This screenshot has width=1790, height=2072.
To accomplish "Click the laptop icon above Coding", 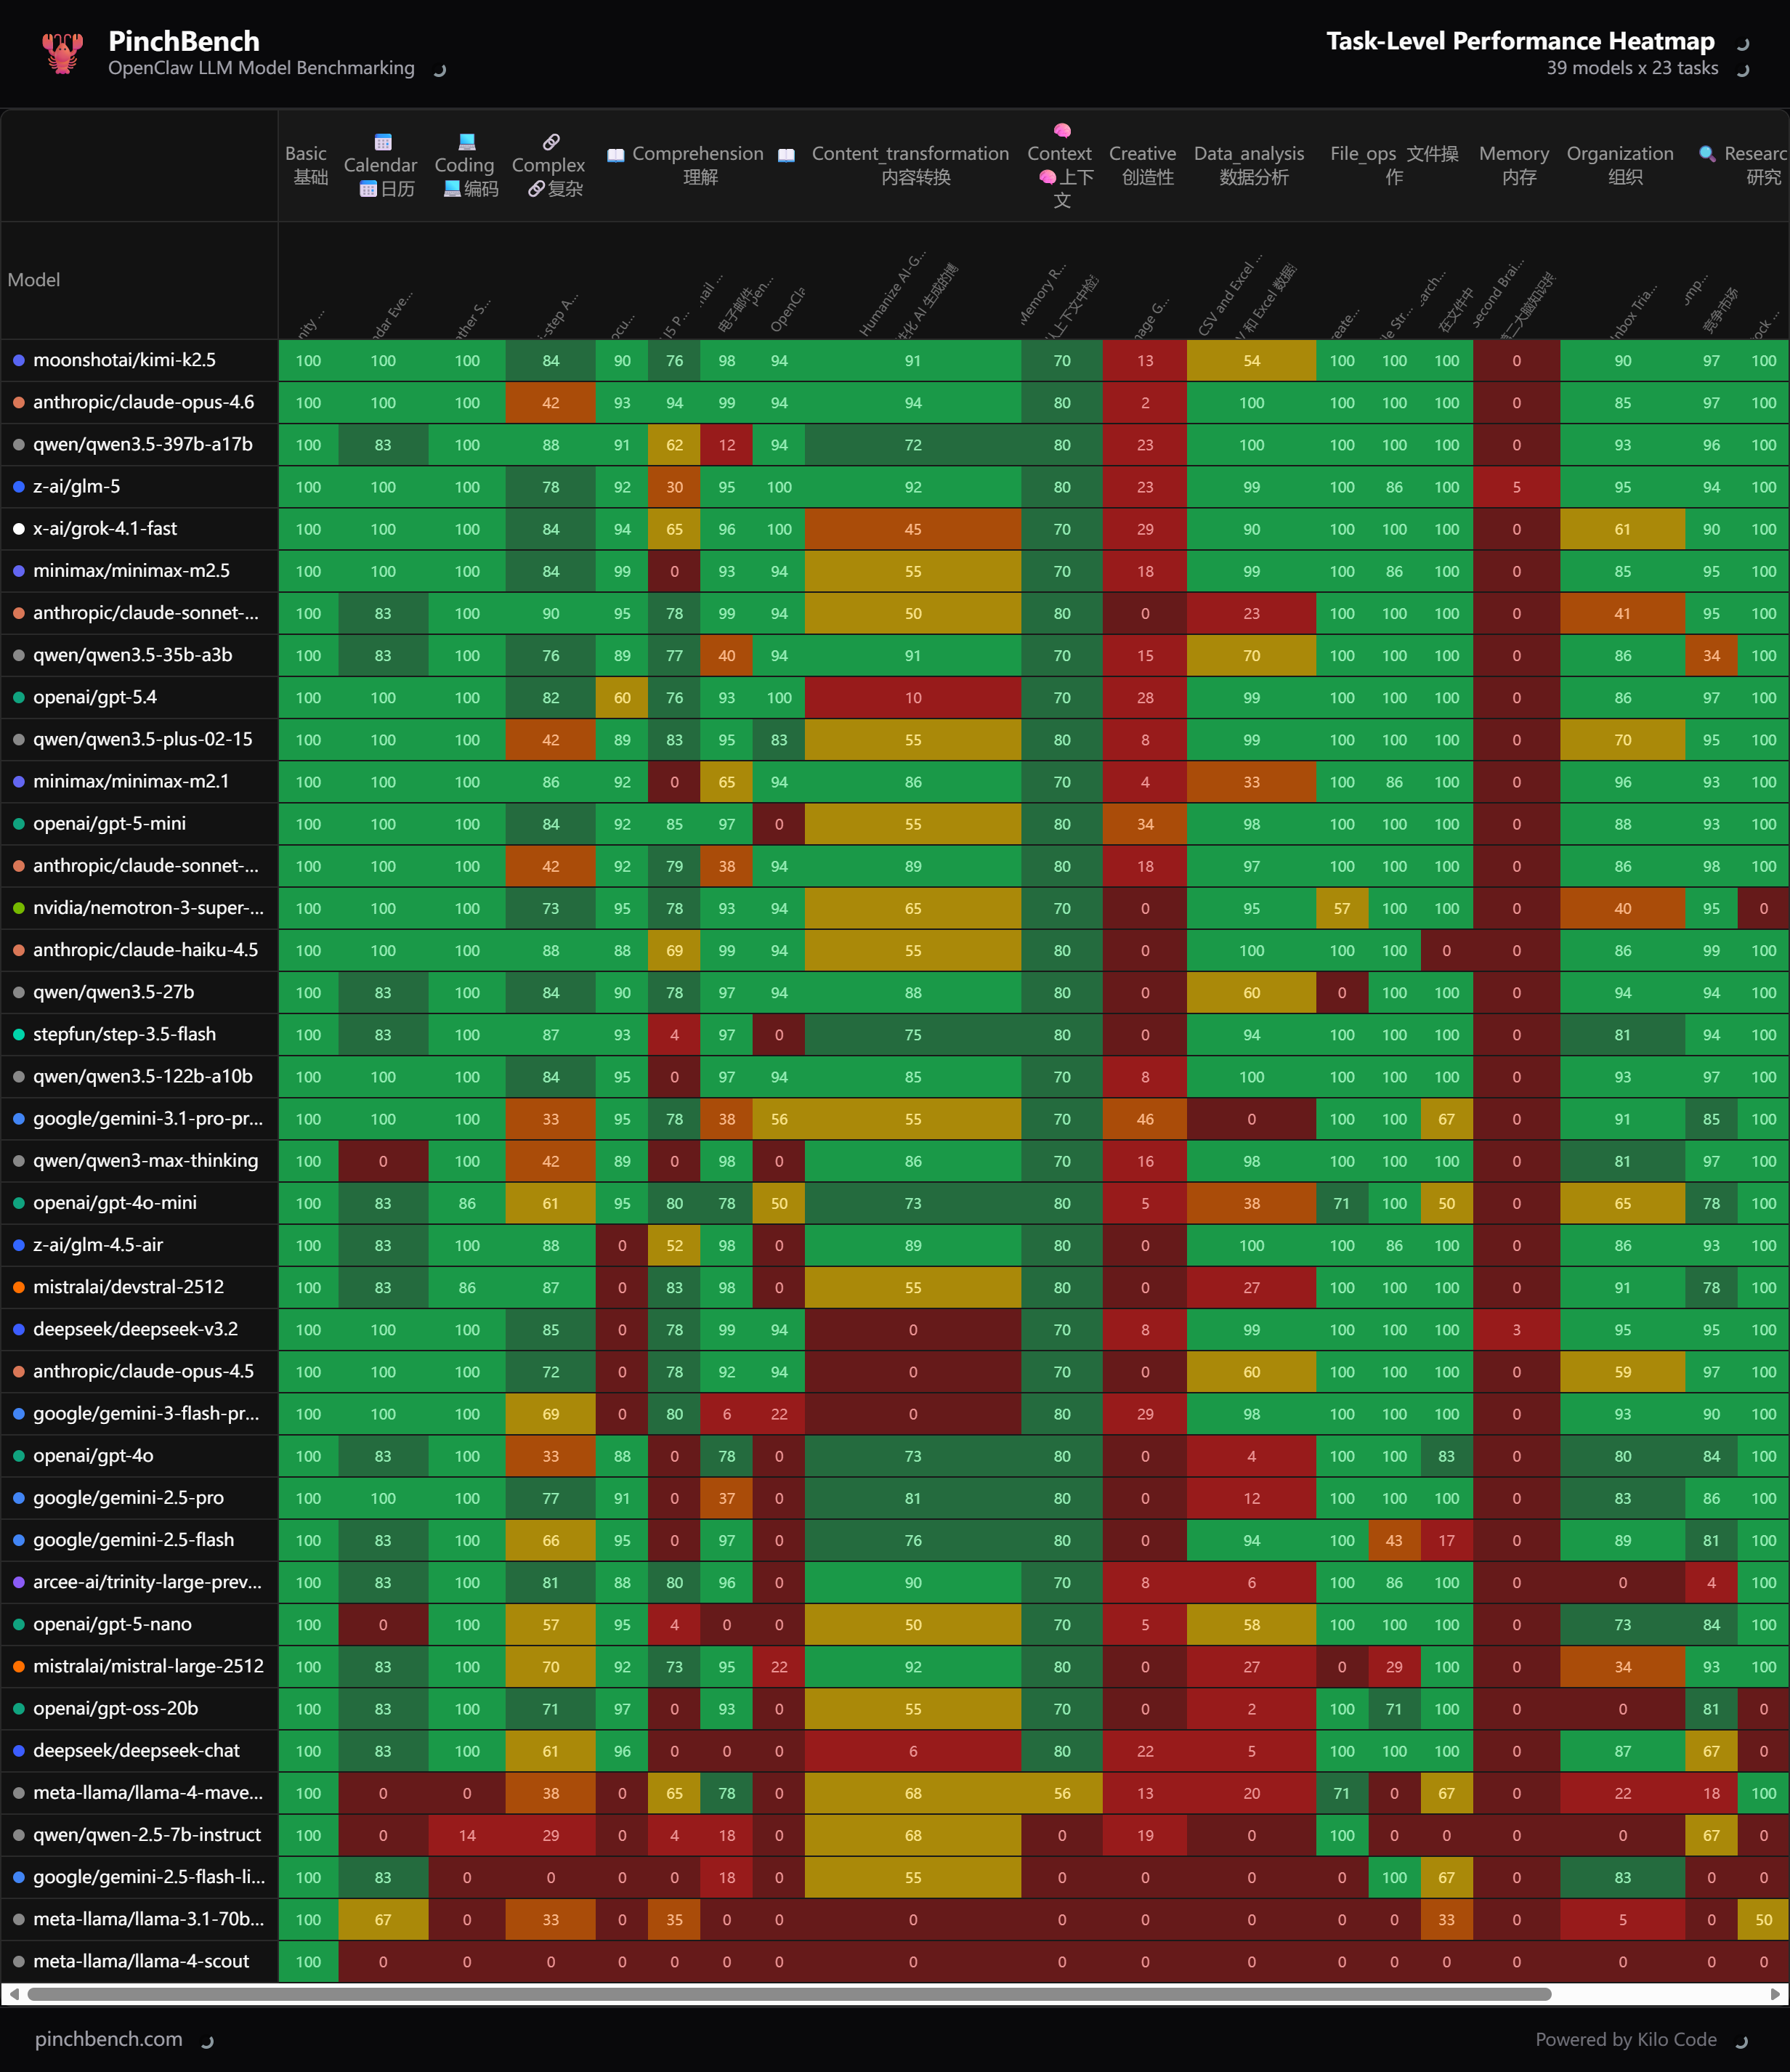I will [x=466, y=142].
